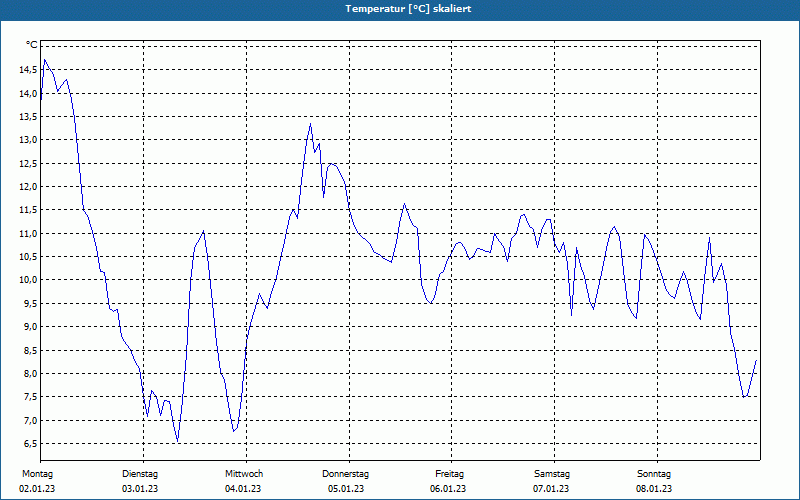
Task: Click the Sonntag day label
Action: [x=654, y=474]
